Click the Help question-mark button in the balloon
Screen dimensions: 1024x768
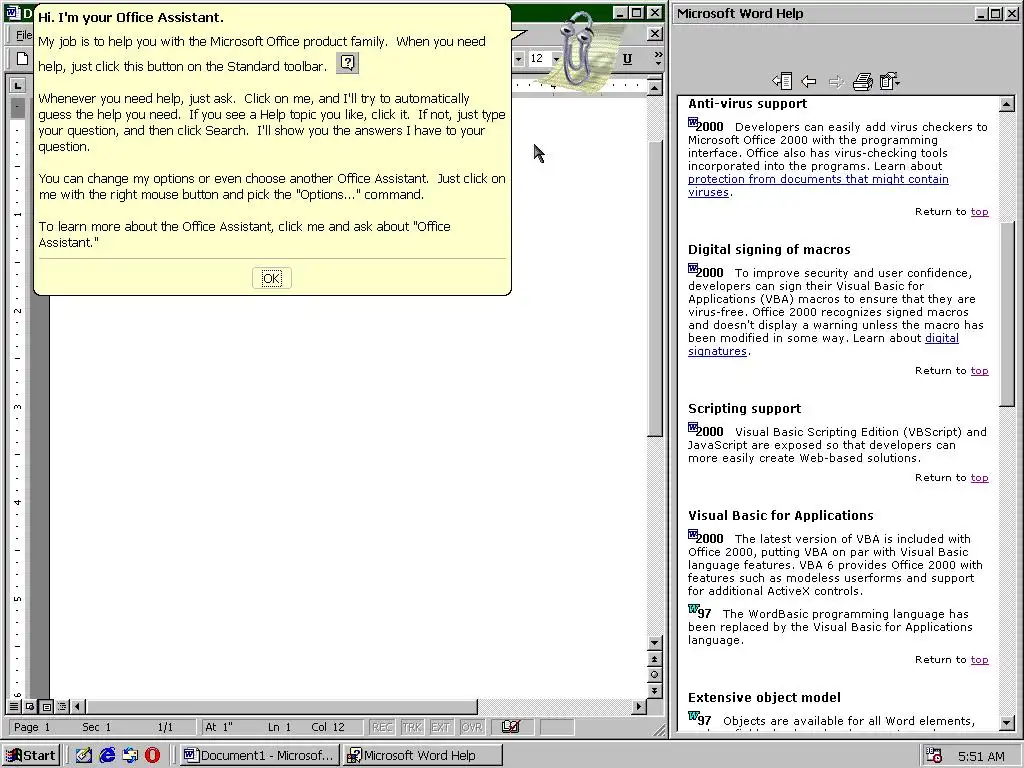[347, 63]
